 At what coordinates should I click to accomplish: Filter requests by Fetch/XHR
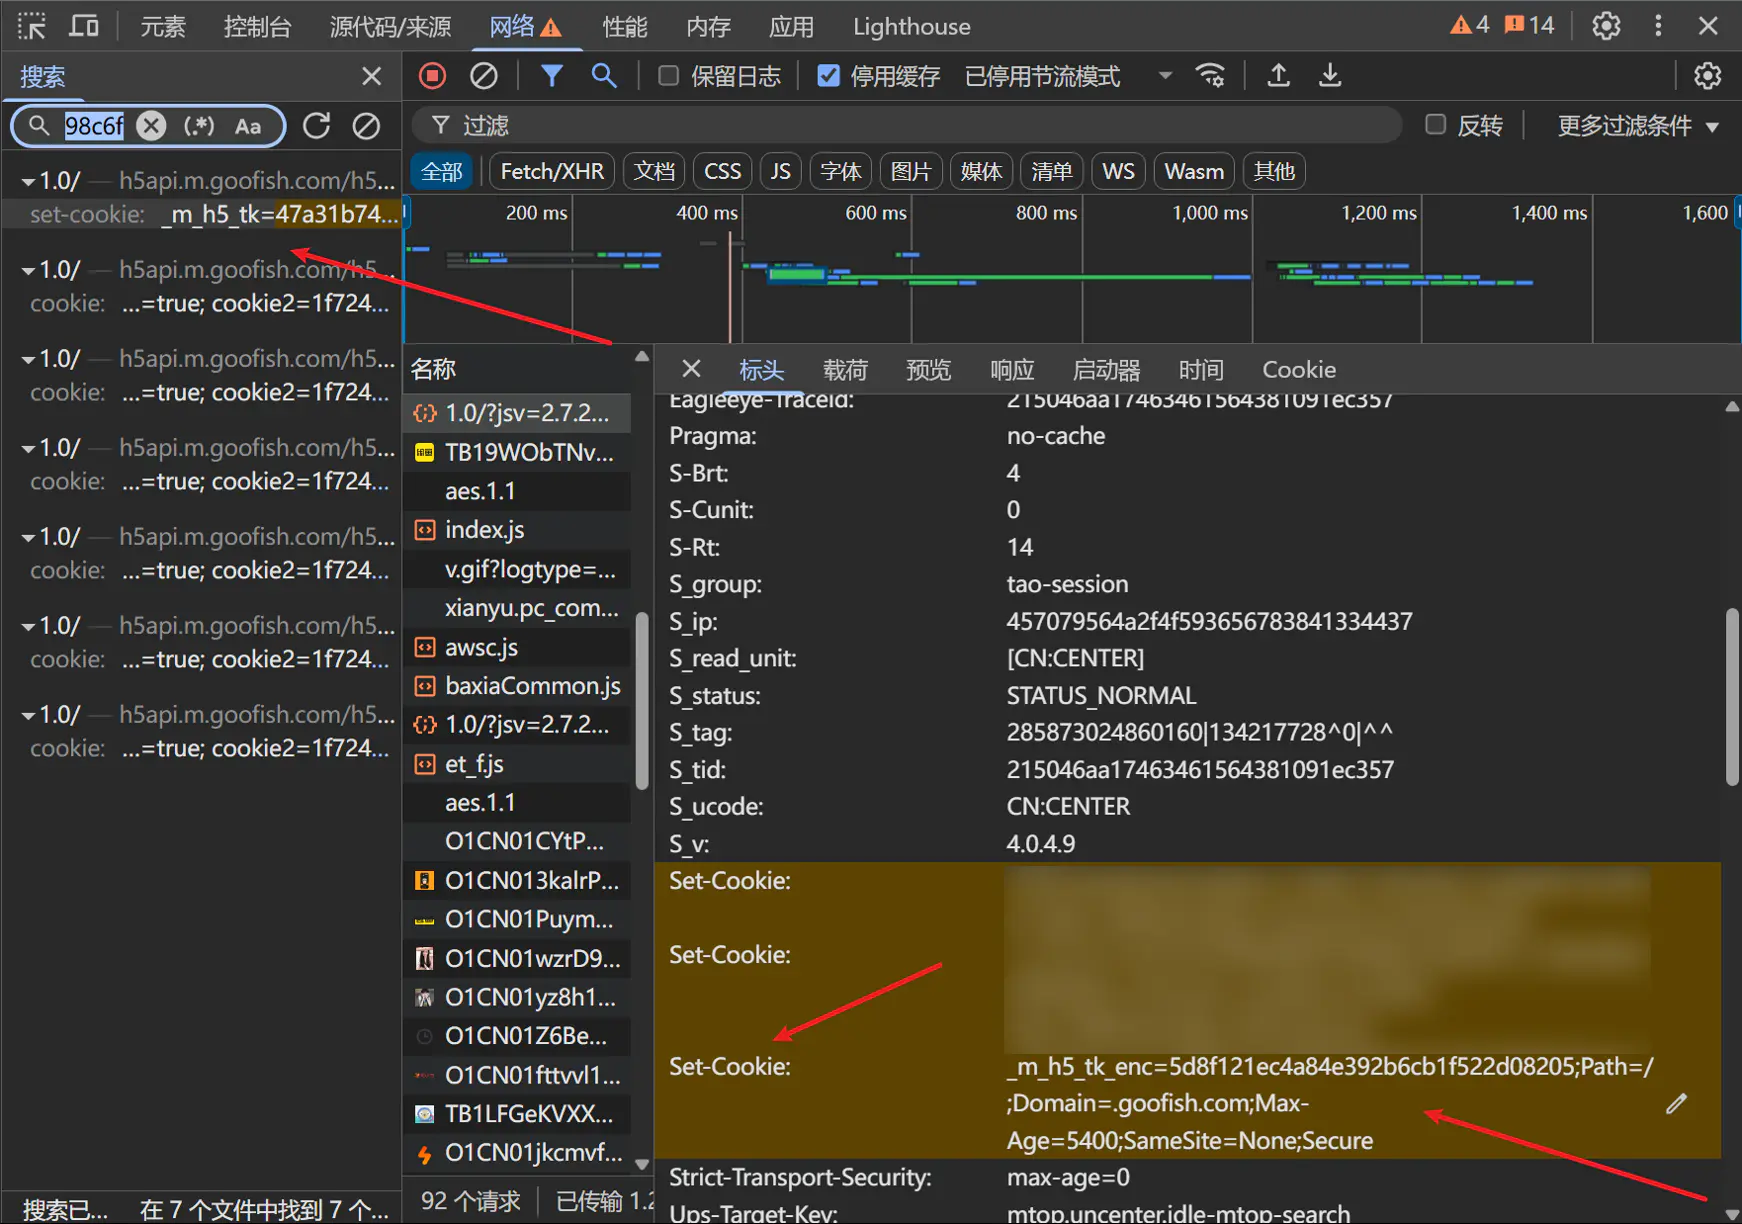pyautogui.click(x=552, y=172)
